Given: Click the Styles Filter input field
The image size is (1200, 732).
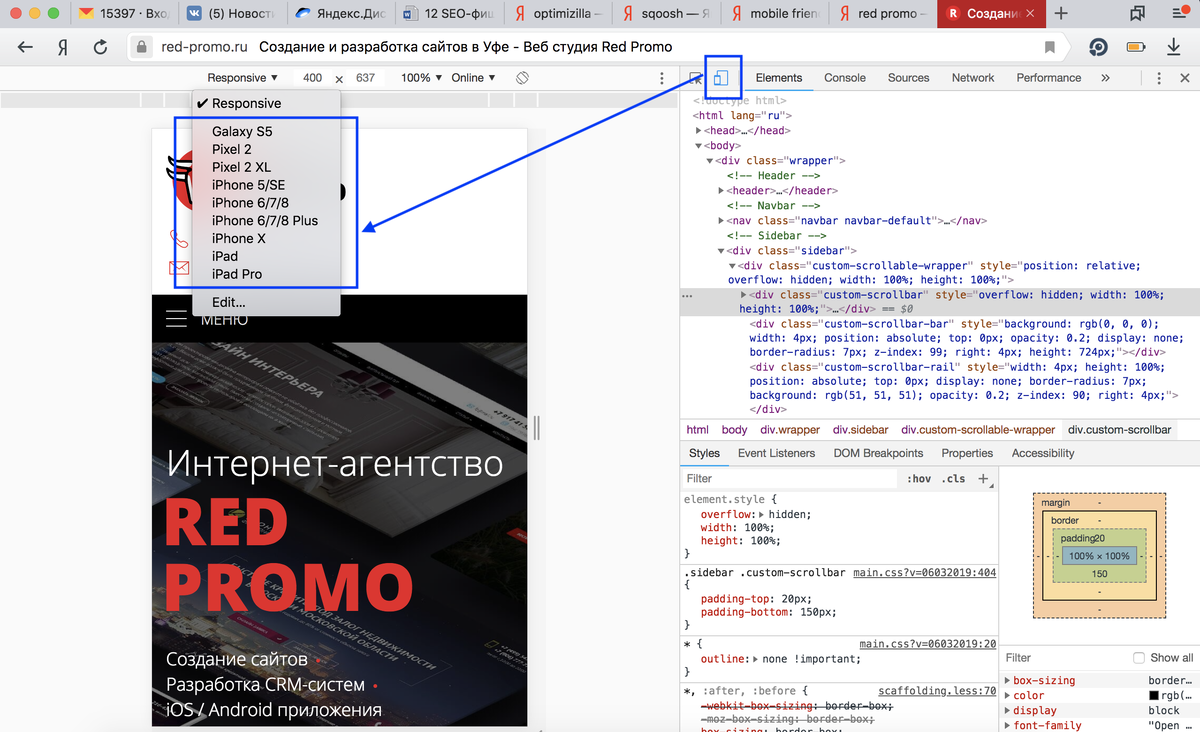Looking at the screenshot, I should pyautogui.click(x=790, y=479).
